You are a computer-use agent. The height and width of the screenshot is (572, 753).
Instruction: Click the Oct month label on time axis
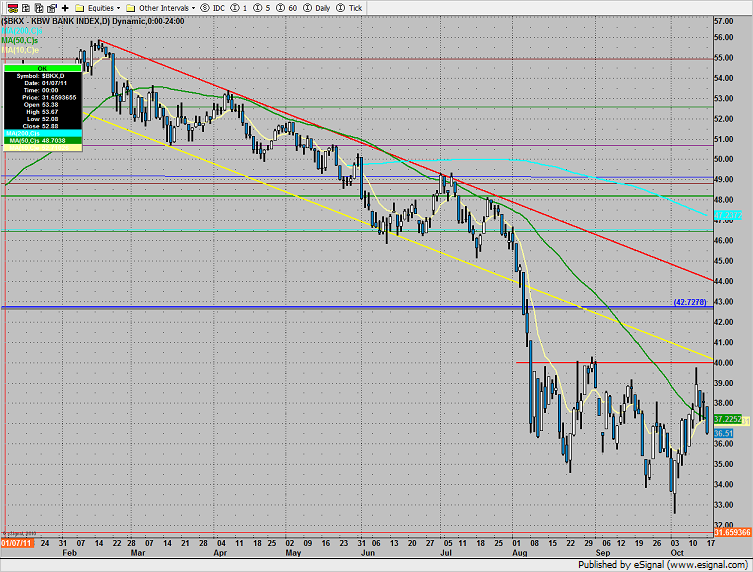click(x=677, y=553)
